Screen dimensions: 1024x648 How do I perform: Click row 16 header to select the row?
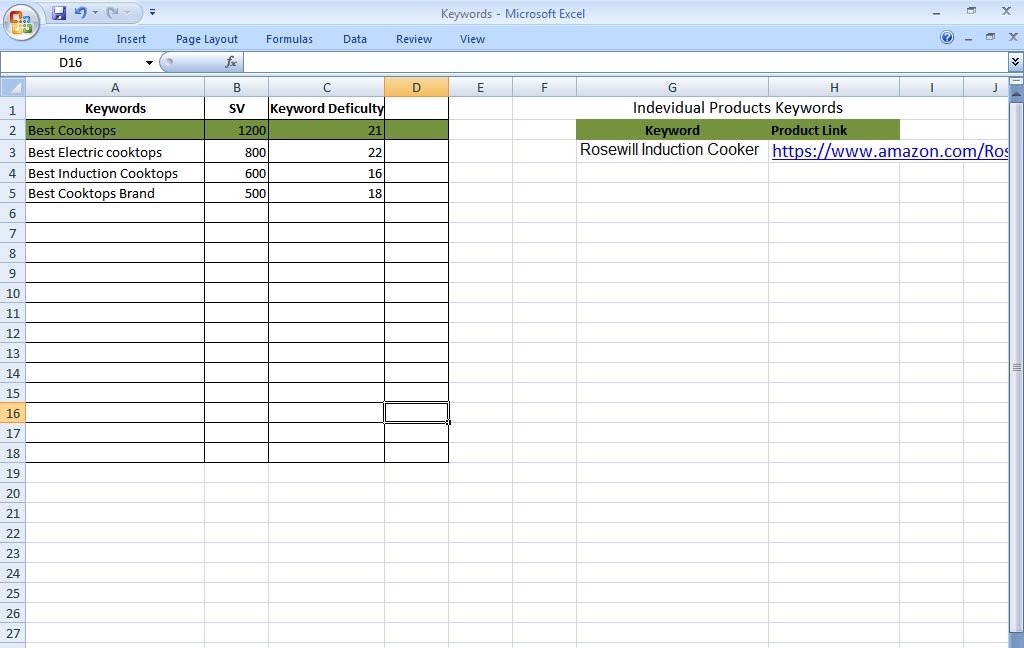12,411
